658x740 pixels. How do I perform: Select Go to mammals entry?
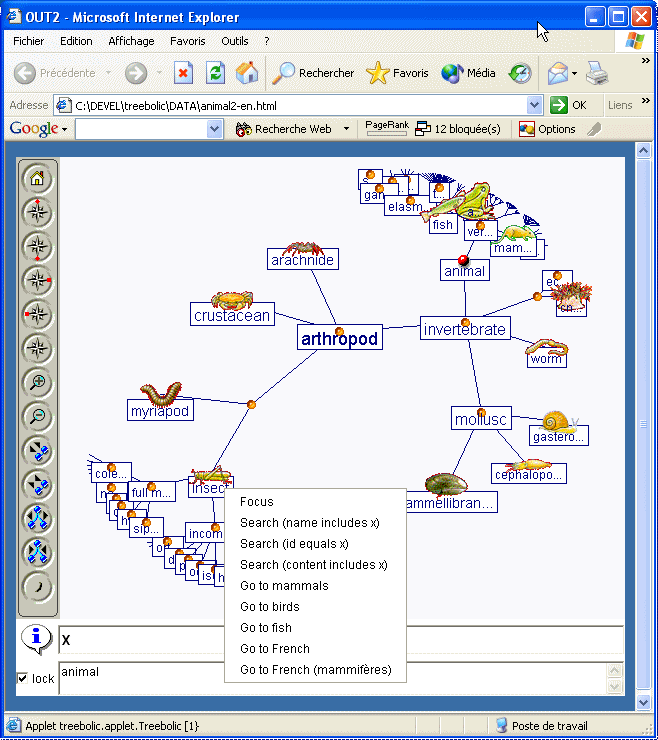(x=315, y=586)
